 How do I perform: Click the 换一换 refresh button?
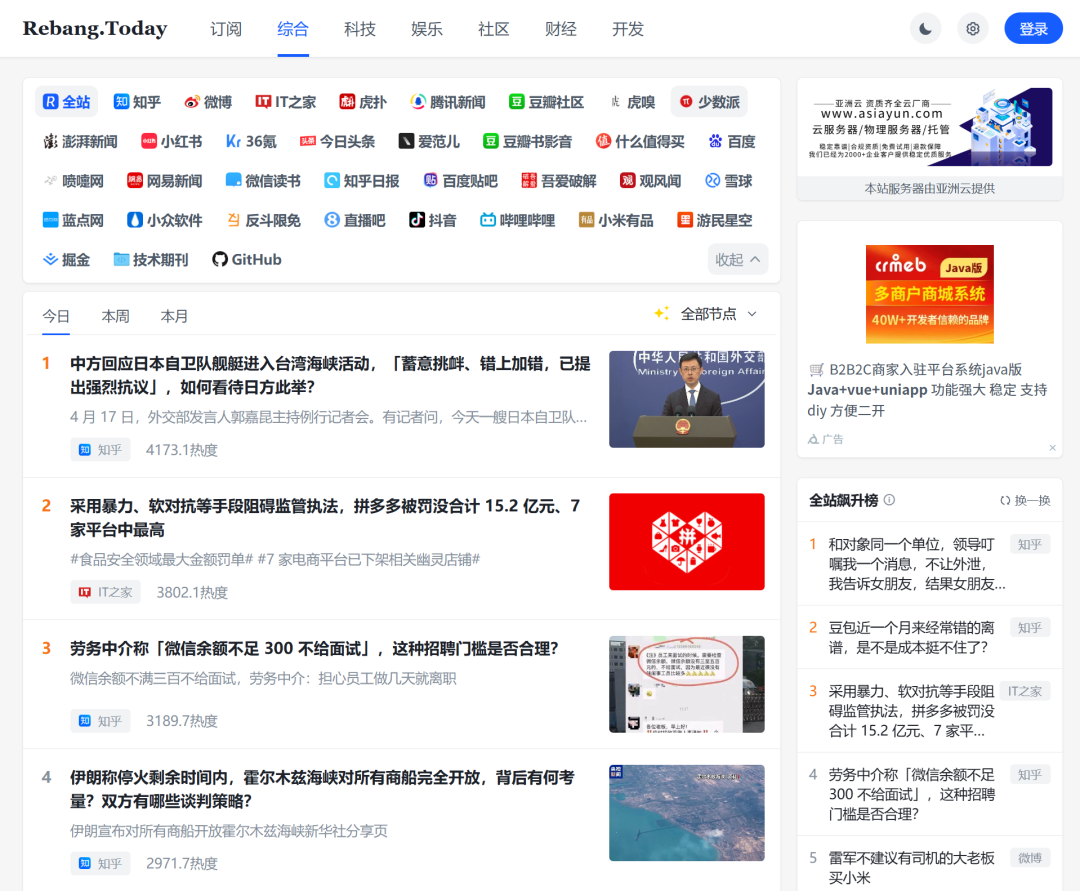tap(1025, 500)
